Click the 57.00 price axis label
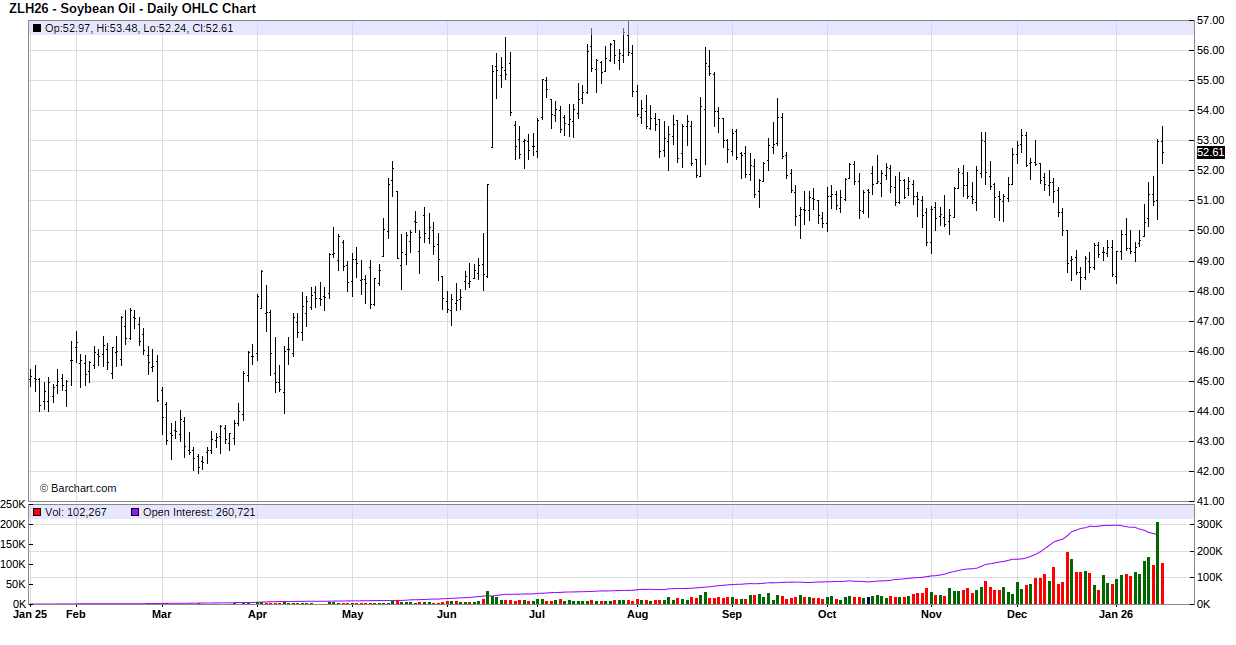 tap(1210, 20)
